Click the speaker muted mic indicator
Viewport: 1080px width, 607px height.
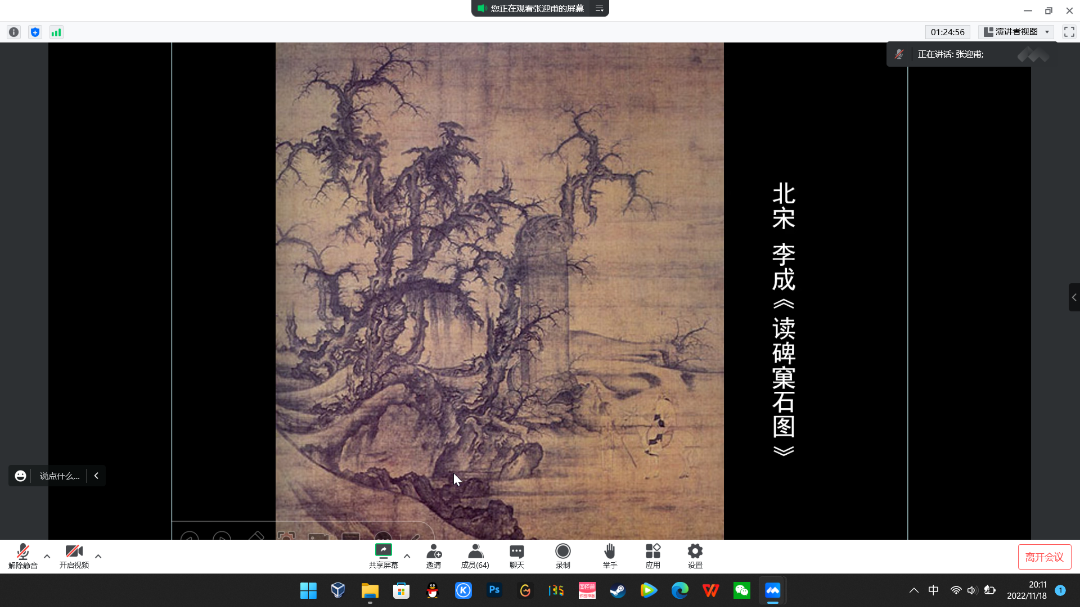click(899, 54)
